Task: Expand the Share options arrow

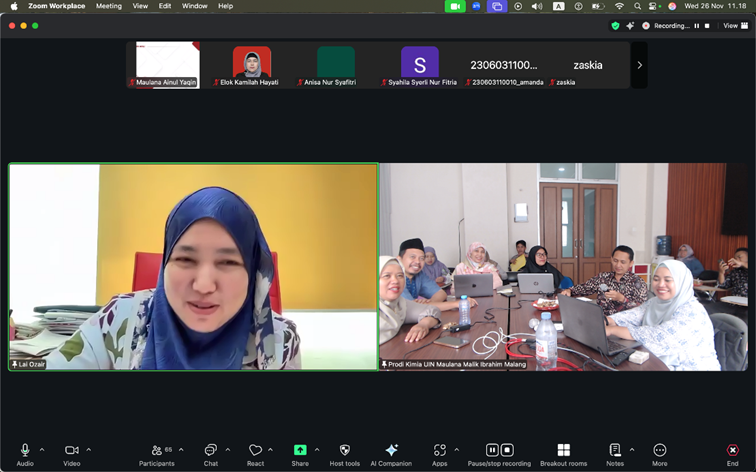Action: point(317,450)
